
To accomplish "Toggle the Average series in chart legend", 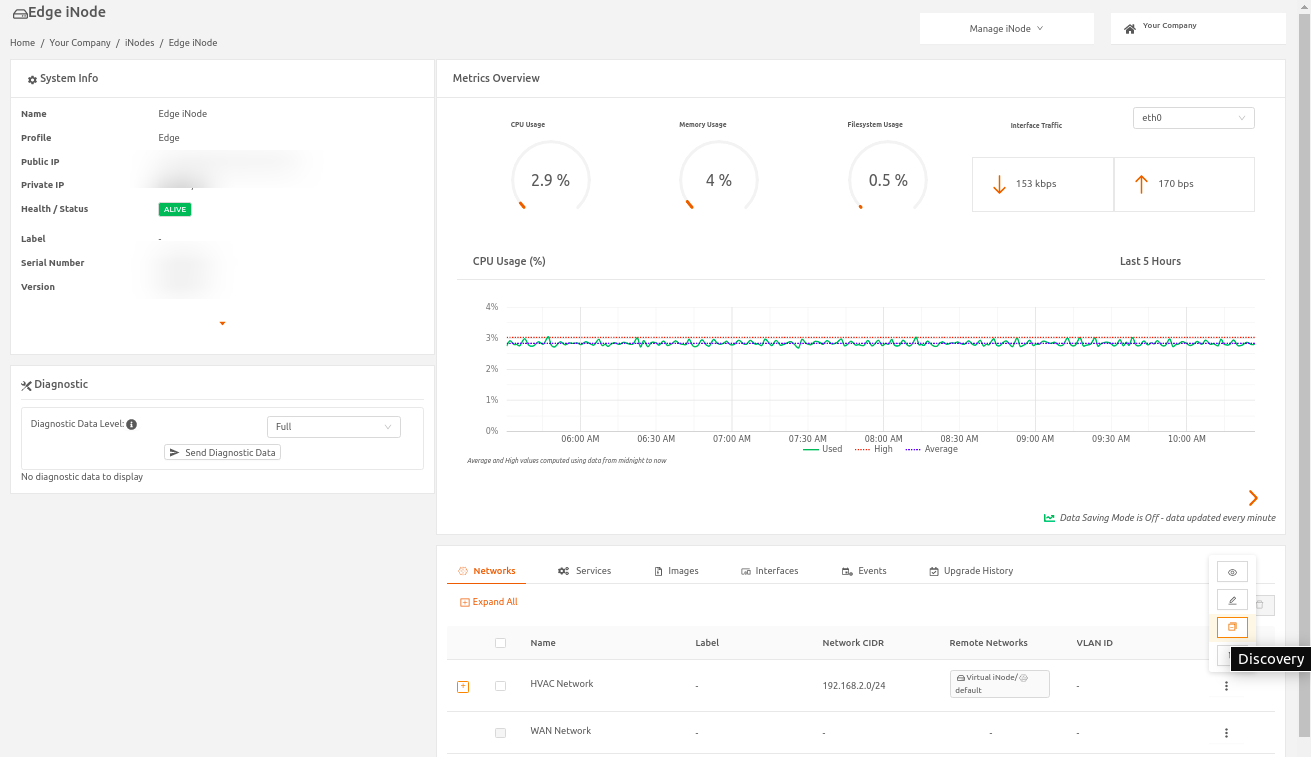I will (932, 450).
